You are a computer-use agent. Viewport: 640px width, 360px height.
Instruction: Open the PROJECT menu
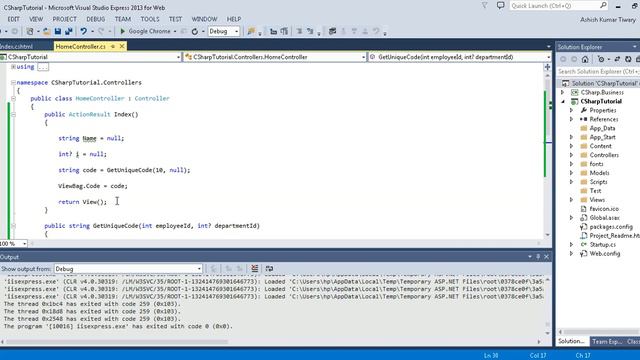[x=64, y=19]
